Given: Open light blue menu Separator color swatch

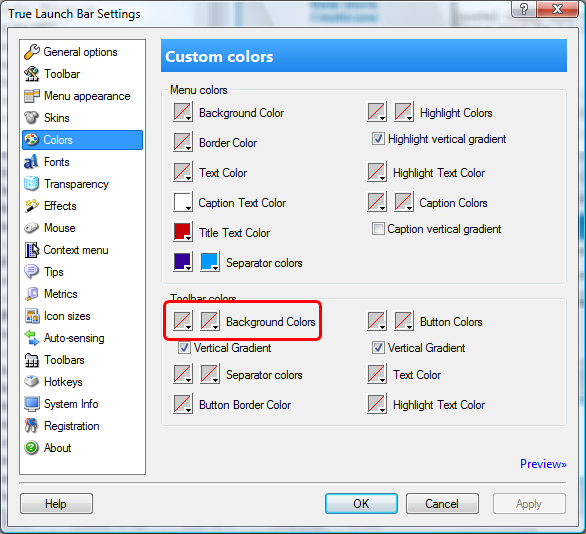Looking at the screenshot, I should pyautogui.click(x=210, y=262).
